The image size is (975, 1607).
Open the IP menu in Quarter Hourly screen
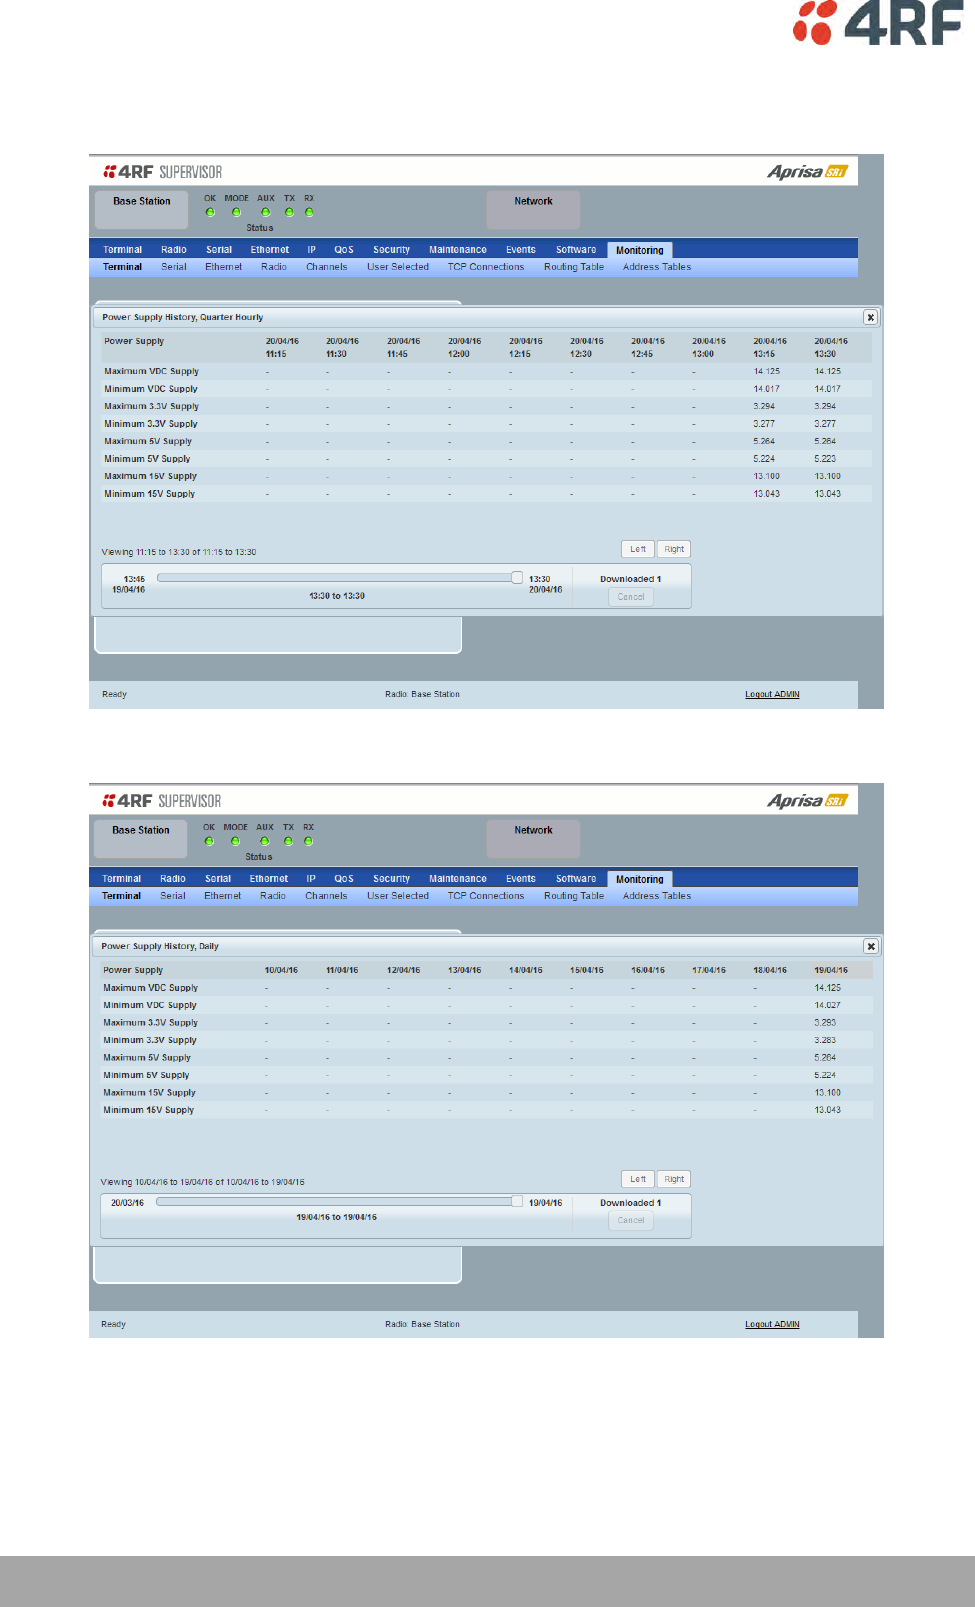click(311, 250)
